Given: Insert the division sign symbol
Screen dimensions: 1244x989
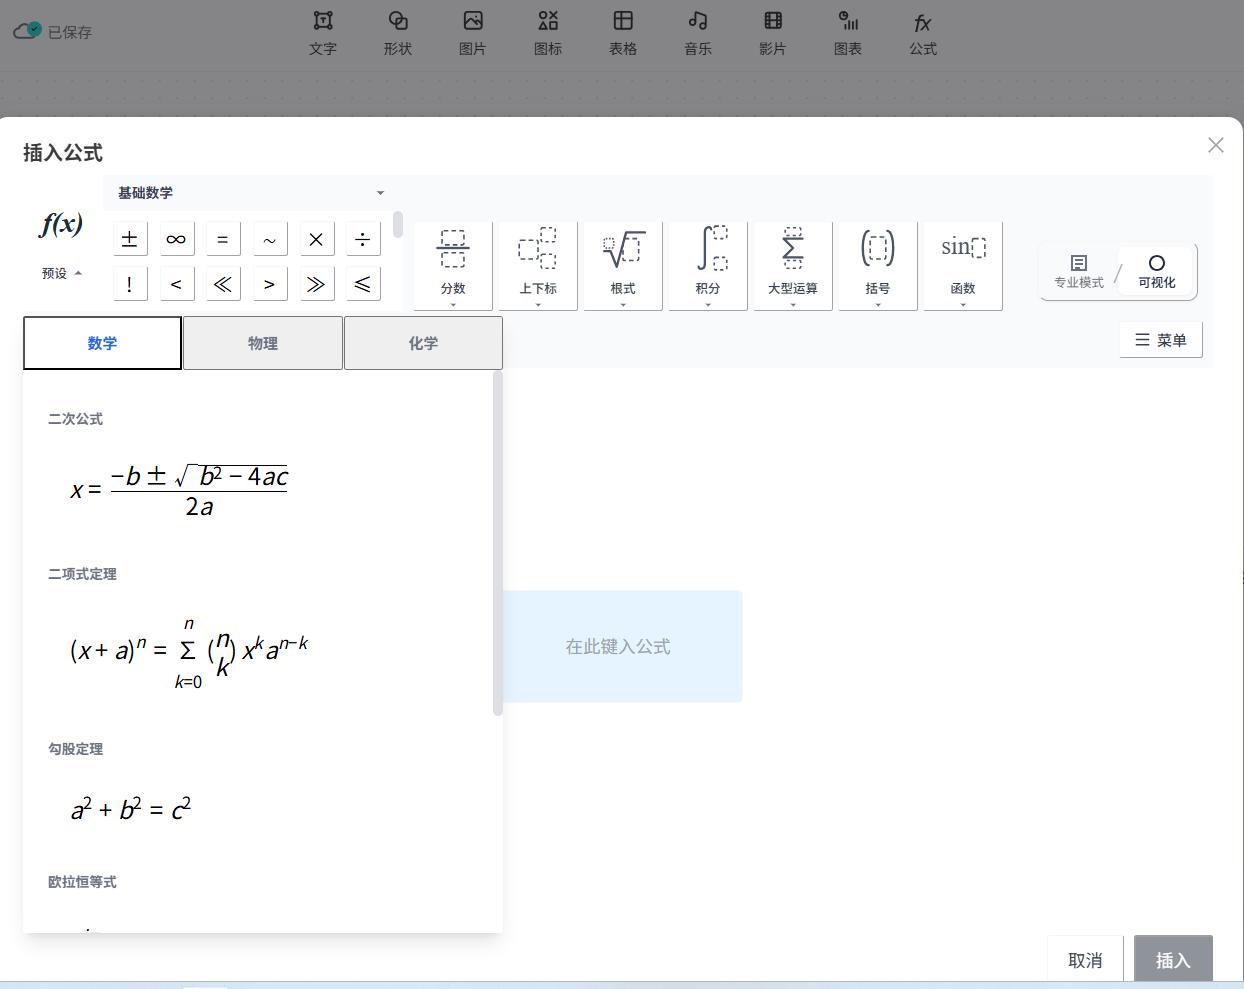Looking at the screenshot, I should (363, 239).
